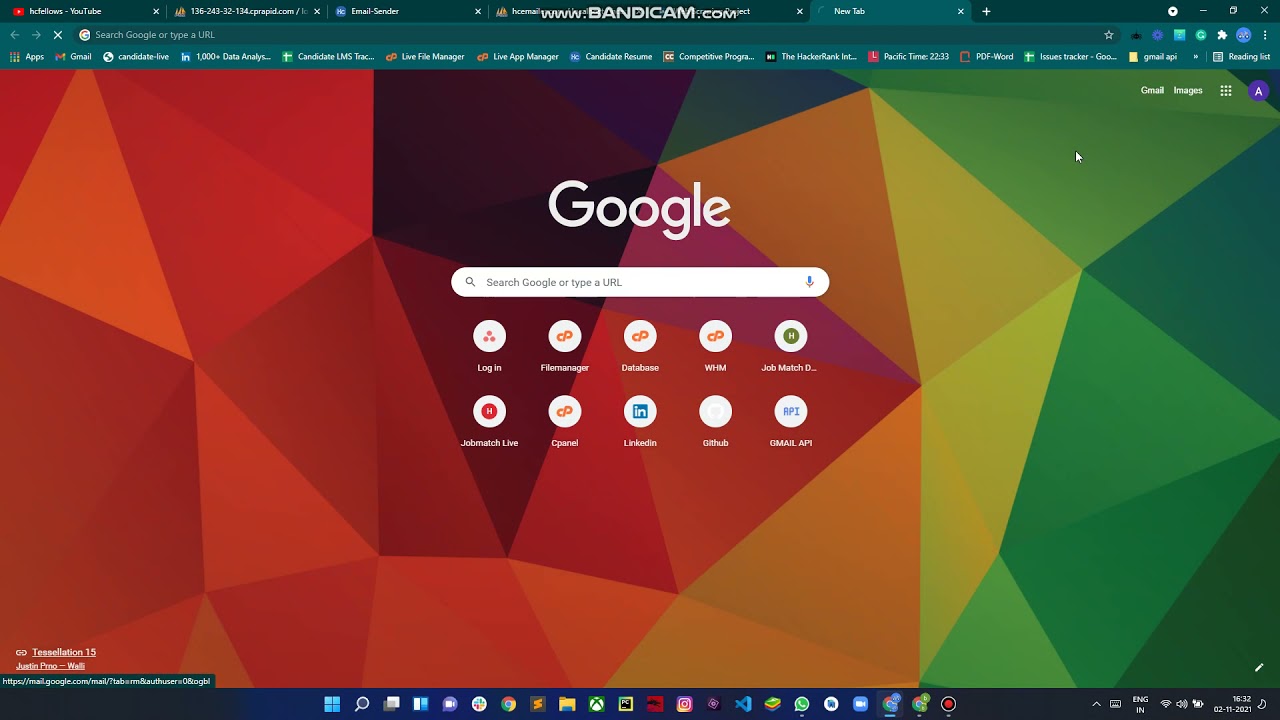Open Visual Studio Code from taskbar
The width and height of the screenshot is (1280, 720).
coord(743,704)
